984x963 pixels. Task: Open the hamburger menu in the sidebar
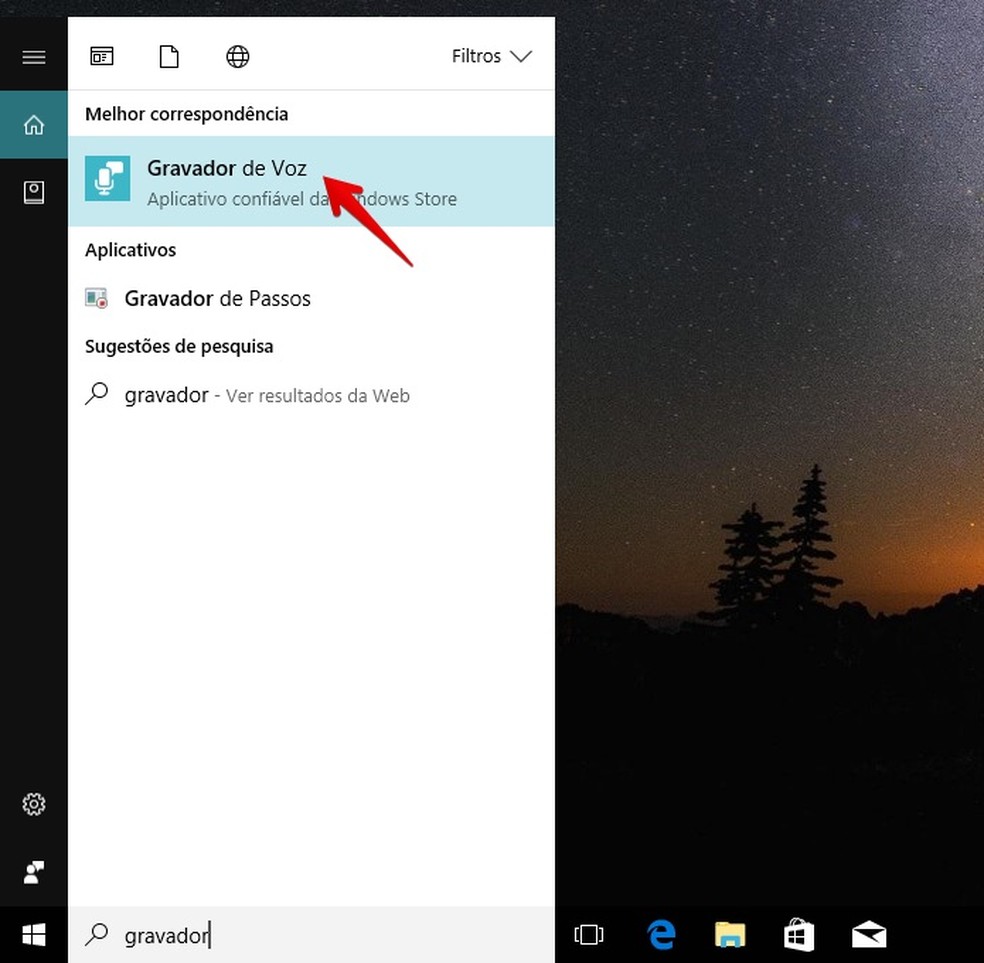(x=33, y=56)
